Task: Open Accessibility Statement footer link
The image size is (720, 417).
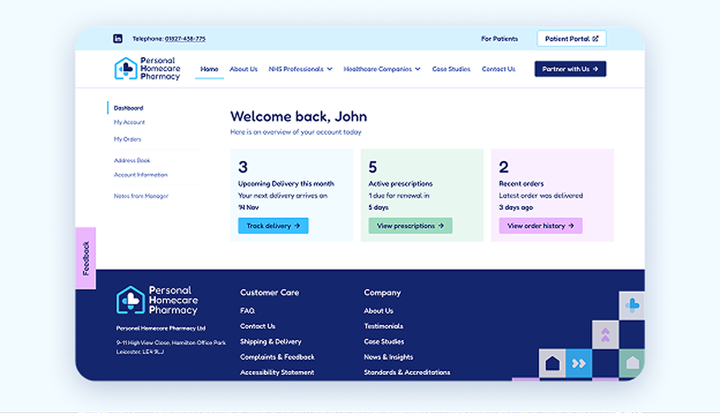Action: [x=277, y=372]
